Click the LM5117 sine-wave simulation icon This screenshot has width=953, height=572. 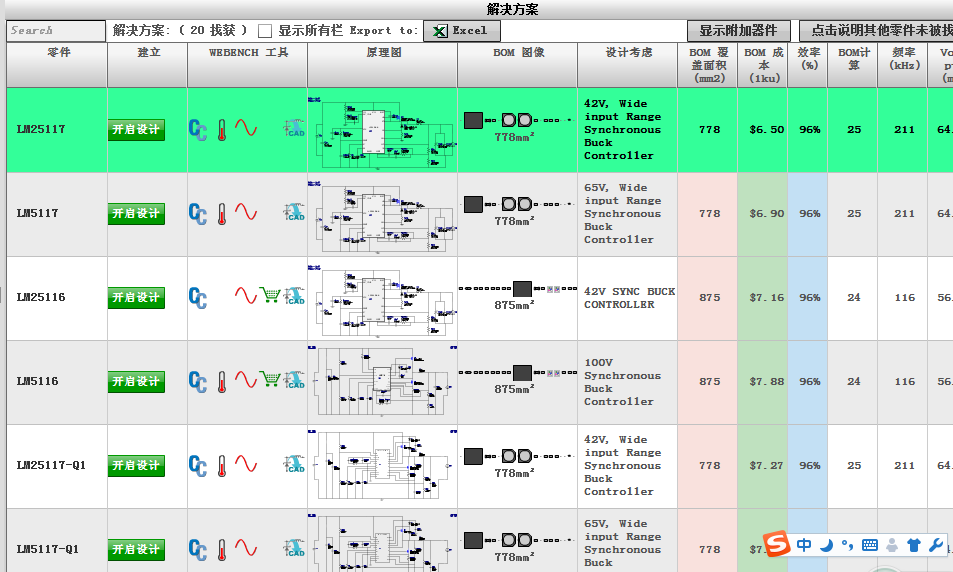(x=246, y=212)
